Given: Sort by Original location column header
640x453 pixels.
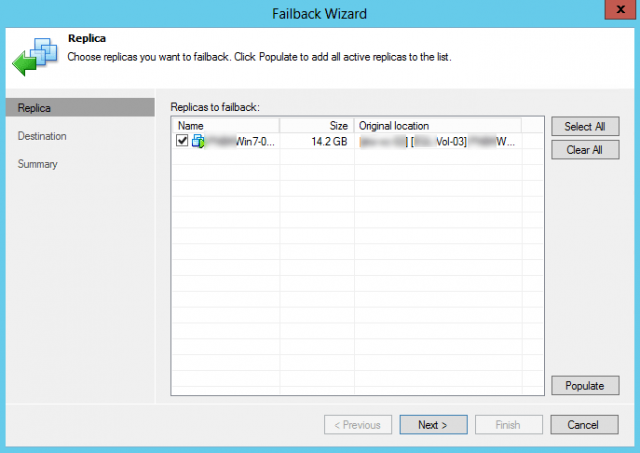Looking at the screenshot, I should (437, 126).
